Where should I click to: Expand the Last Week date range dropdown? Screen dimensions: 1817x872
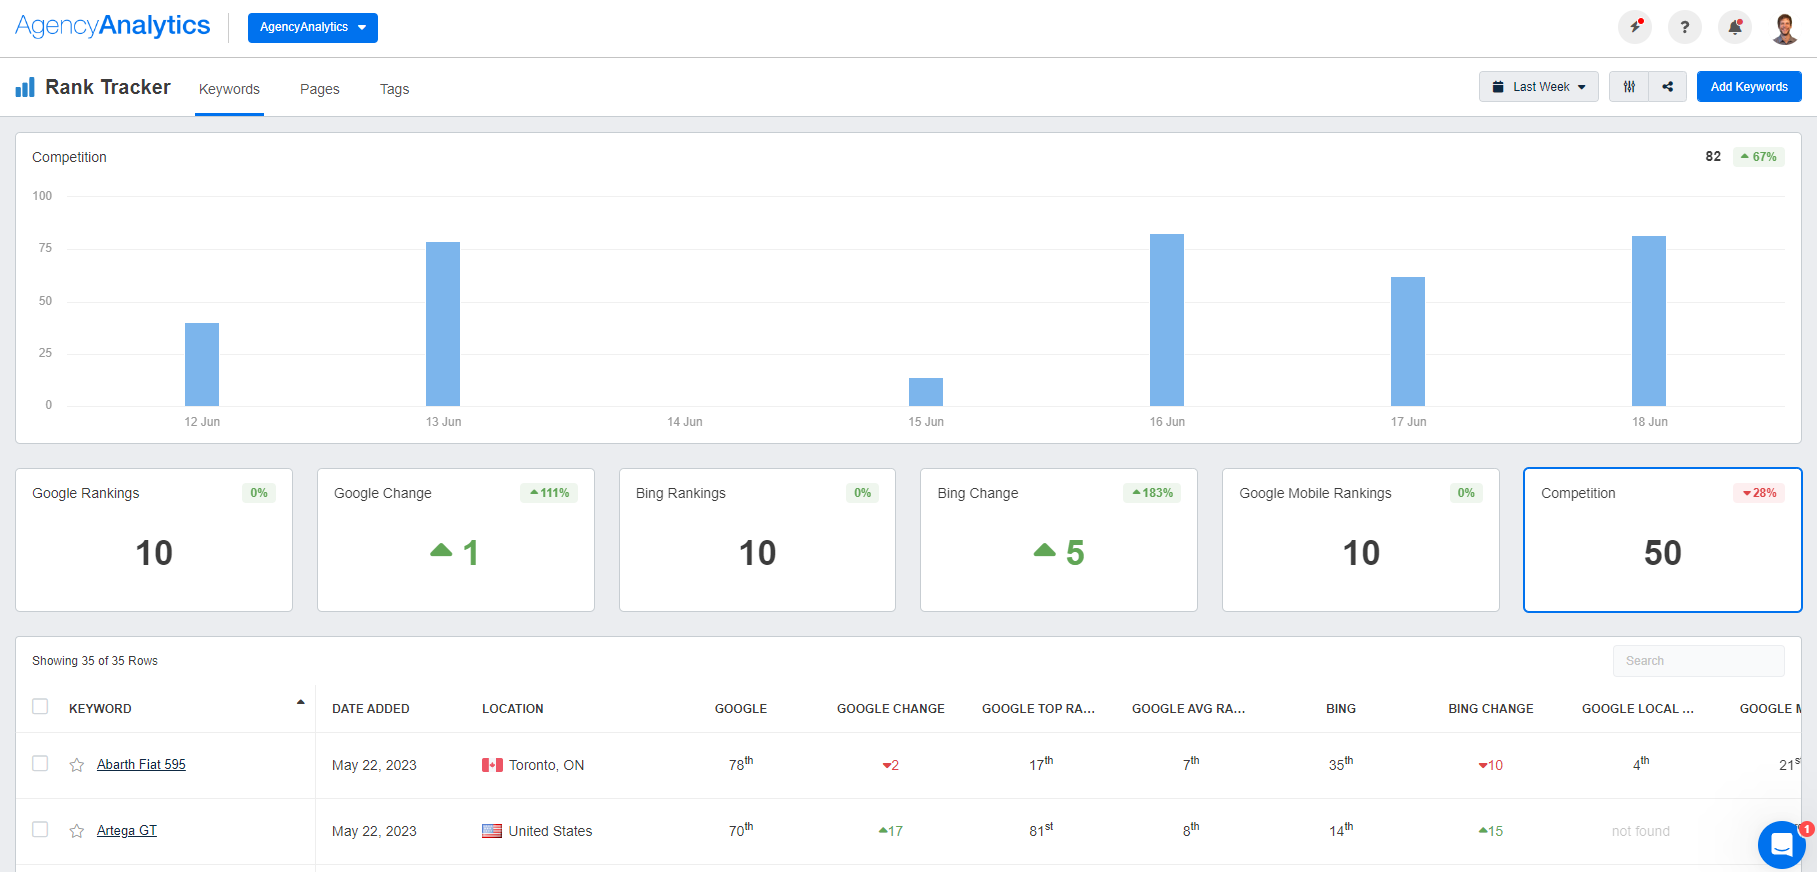(x=1538, y=87)
